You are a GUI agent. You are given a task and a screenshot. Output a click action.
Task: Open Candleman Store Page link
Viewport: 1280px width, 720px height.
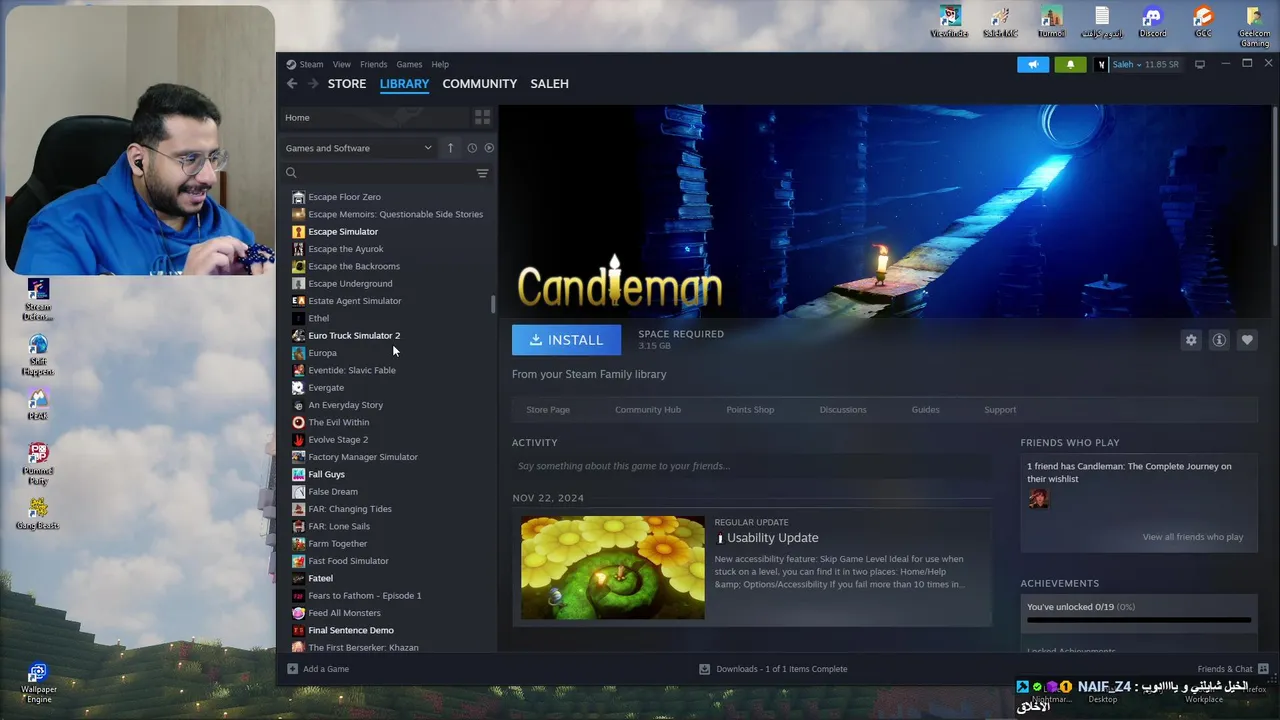tap(548, 409)
